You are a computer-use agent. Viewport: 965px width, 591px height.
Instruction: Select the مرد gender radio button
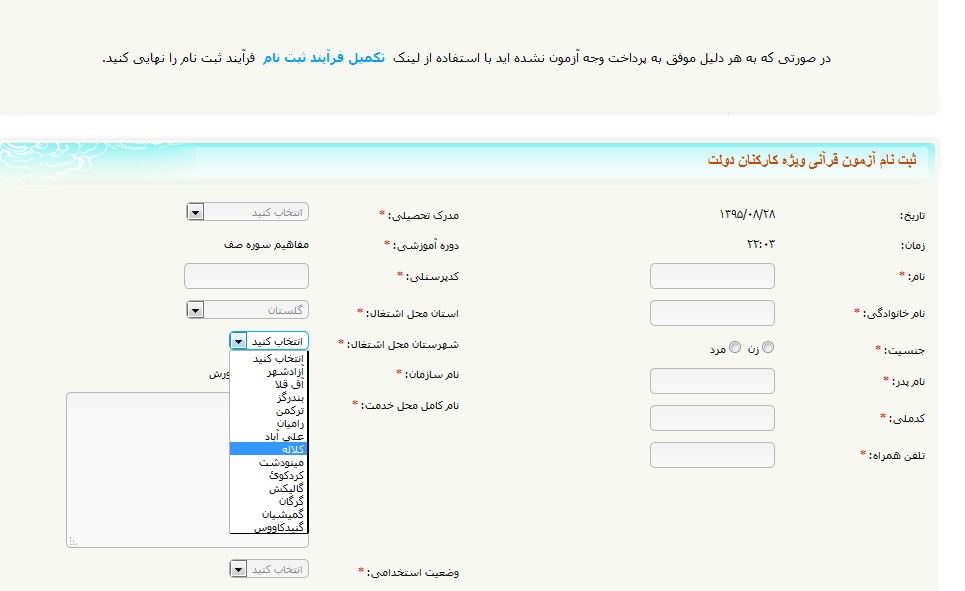coord(735,347)
